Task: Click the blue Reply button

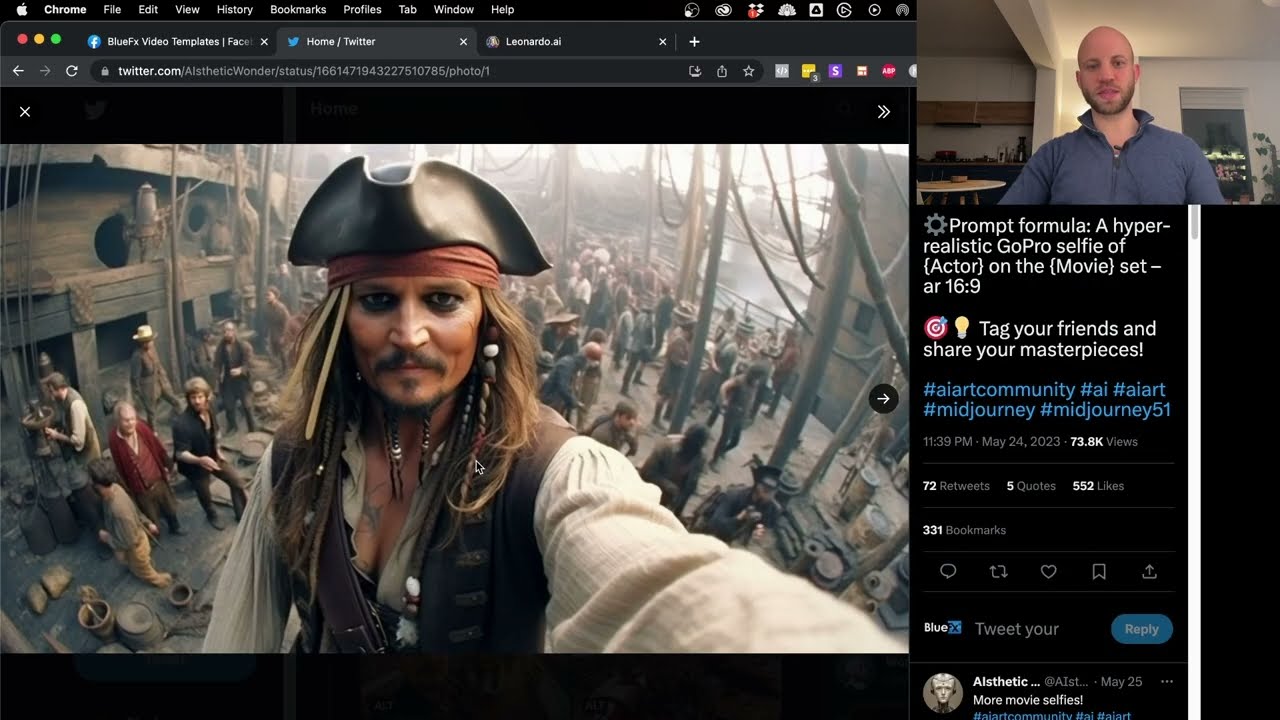Action: (x=1141, y=629)
